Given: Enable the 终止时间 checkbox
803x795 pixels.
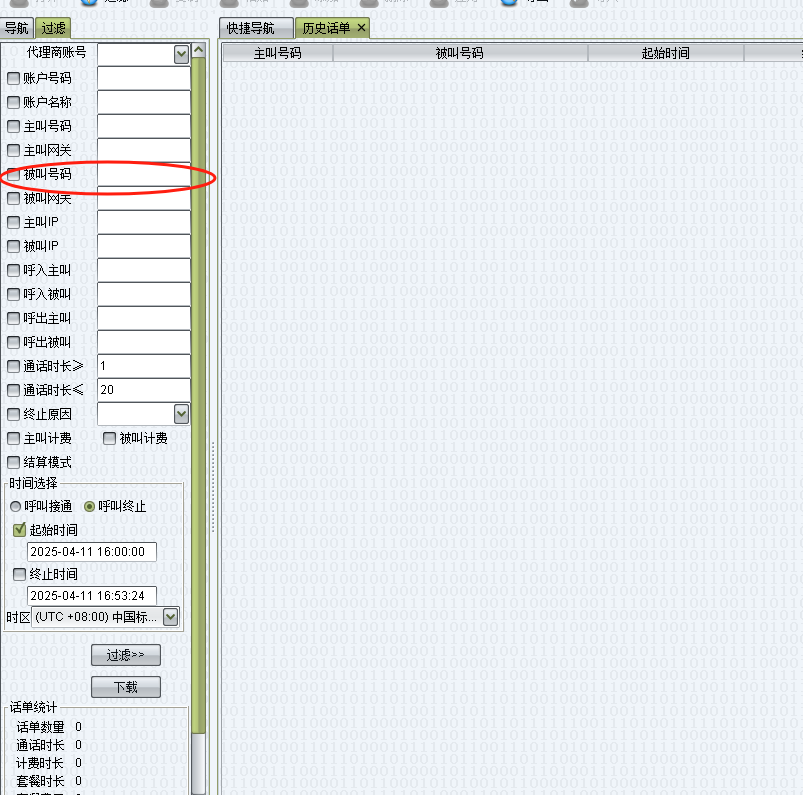Looking at the screenshot, I should 19,574.
